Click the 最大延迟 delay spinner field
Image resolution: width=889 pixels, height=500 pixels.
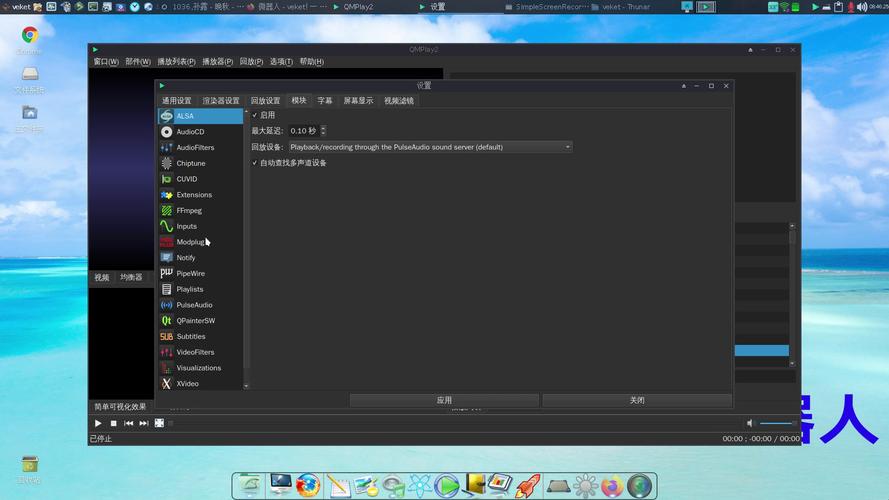[x=307, y=131]
